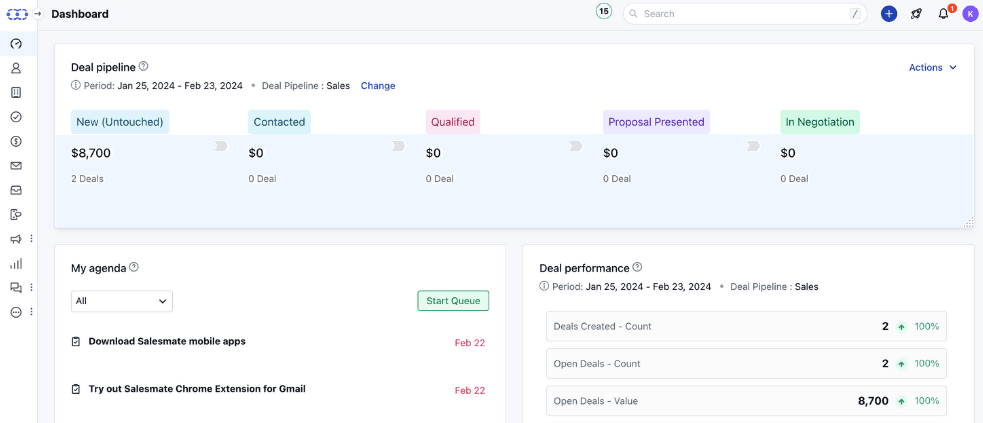This screenshot has width=983, height=423.
Task: Open the notifications bell icon
Action: coord(944,14)
